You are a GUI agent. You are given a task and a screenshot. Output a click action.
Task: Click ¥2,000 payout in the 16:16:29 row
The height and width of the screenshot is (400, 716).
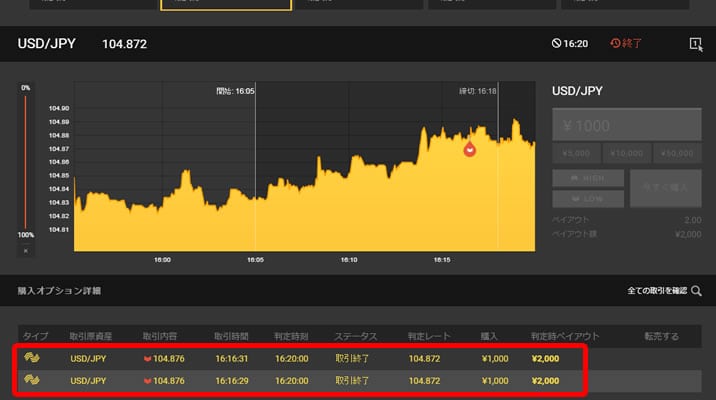pyautogui.click(x=545, y=381)
